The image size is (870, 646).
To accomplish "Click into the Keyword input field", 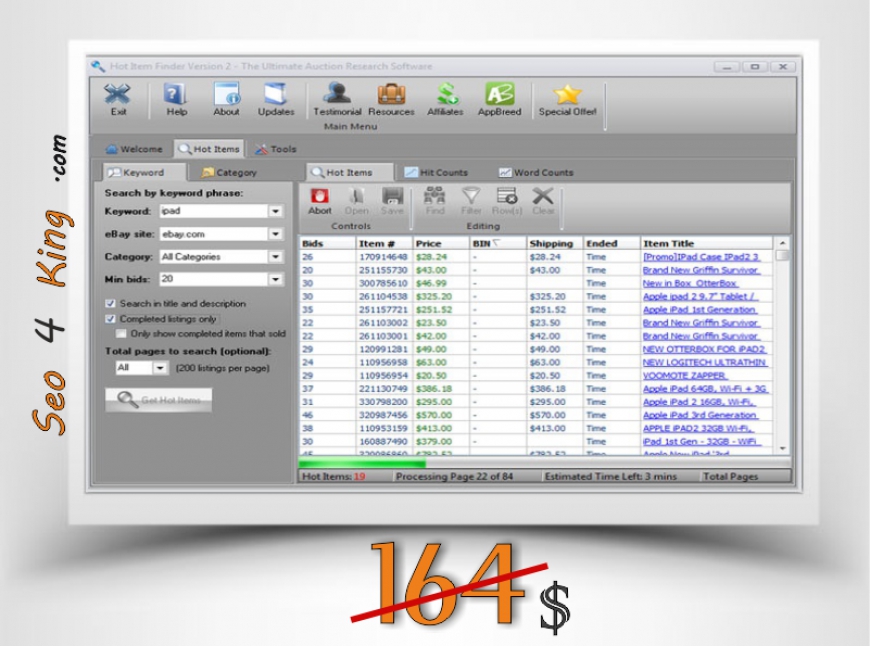I will pyautogui.click(x=214, y=211).
